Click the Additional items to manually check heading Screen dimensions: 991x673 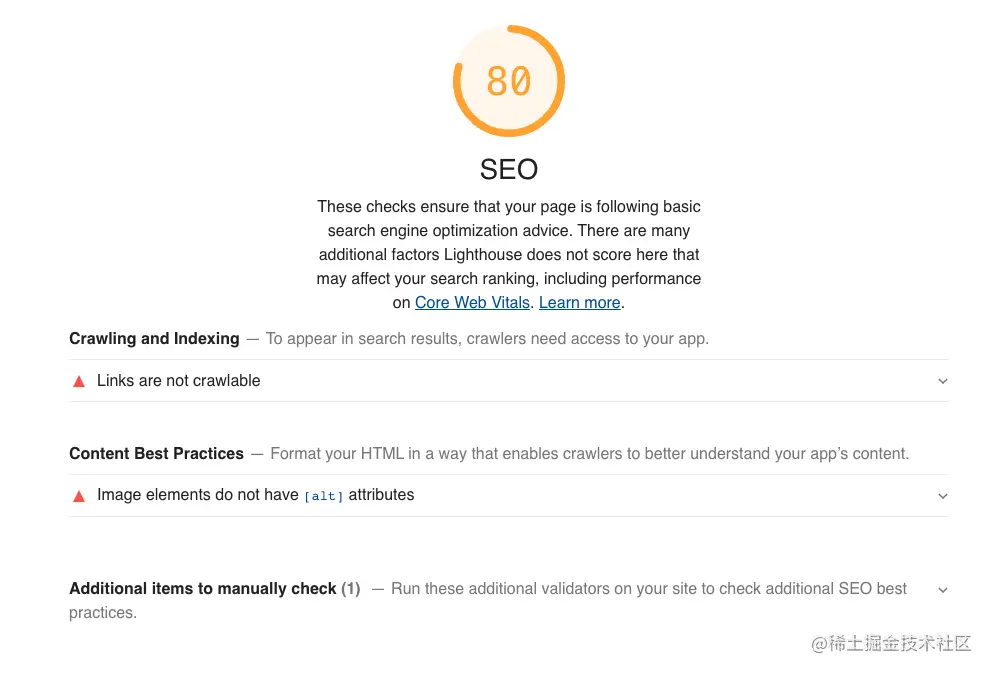coord(202,589)
